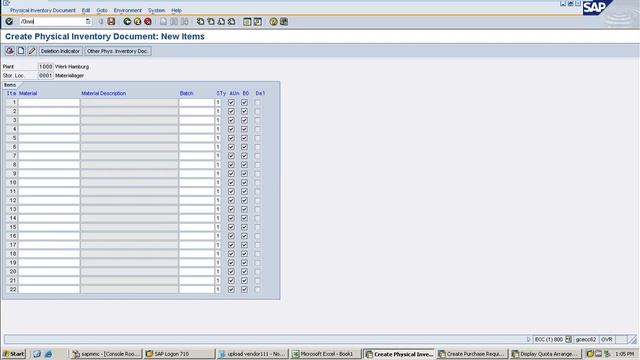Switch to upload vendor111 Notepad taskbar window
The height and width of the screenshot is (360, 640).
[253, 354]
